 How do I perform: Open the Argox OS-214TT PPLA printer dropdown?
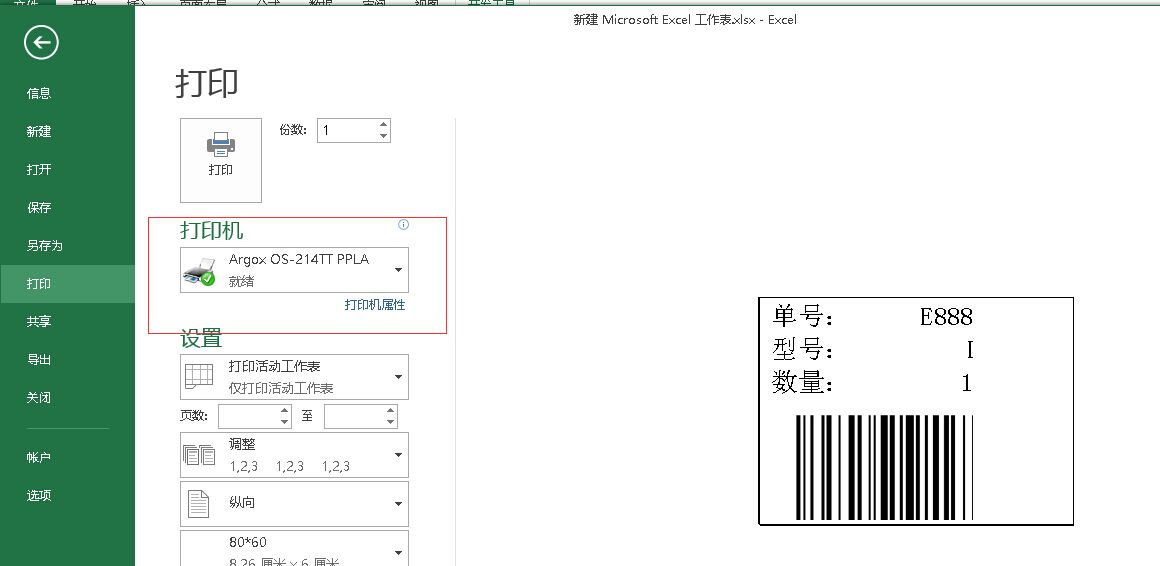(x=294, y=270)
